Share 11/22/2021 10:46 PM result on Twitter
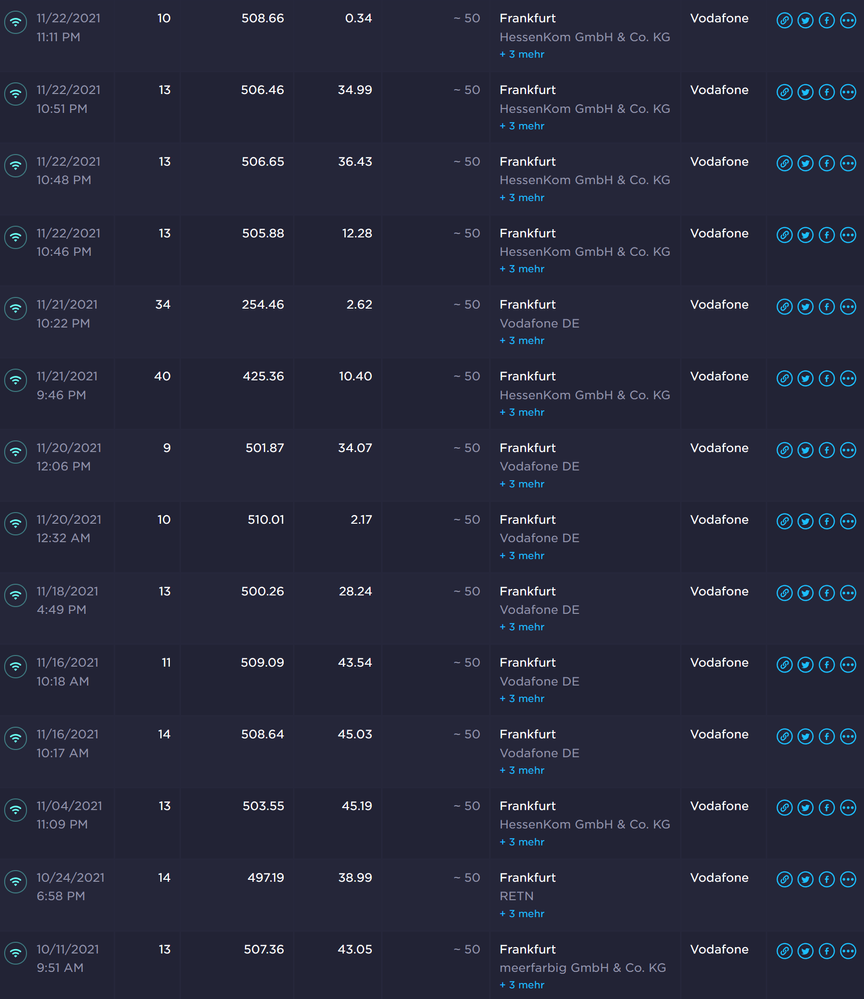Image resolution: width=864 pixels, height=999 pixels. (805, 235)
